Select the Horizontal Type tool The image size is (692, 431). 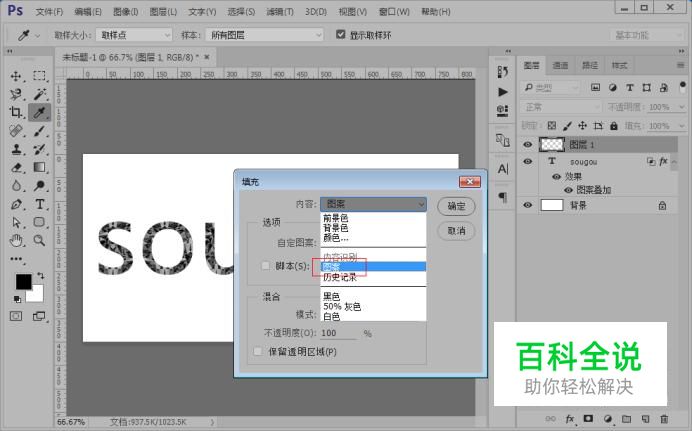[x=39, y=204]
